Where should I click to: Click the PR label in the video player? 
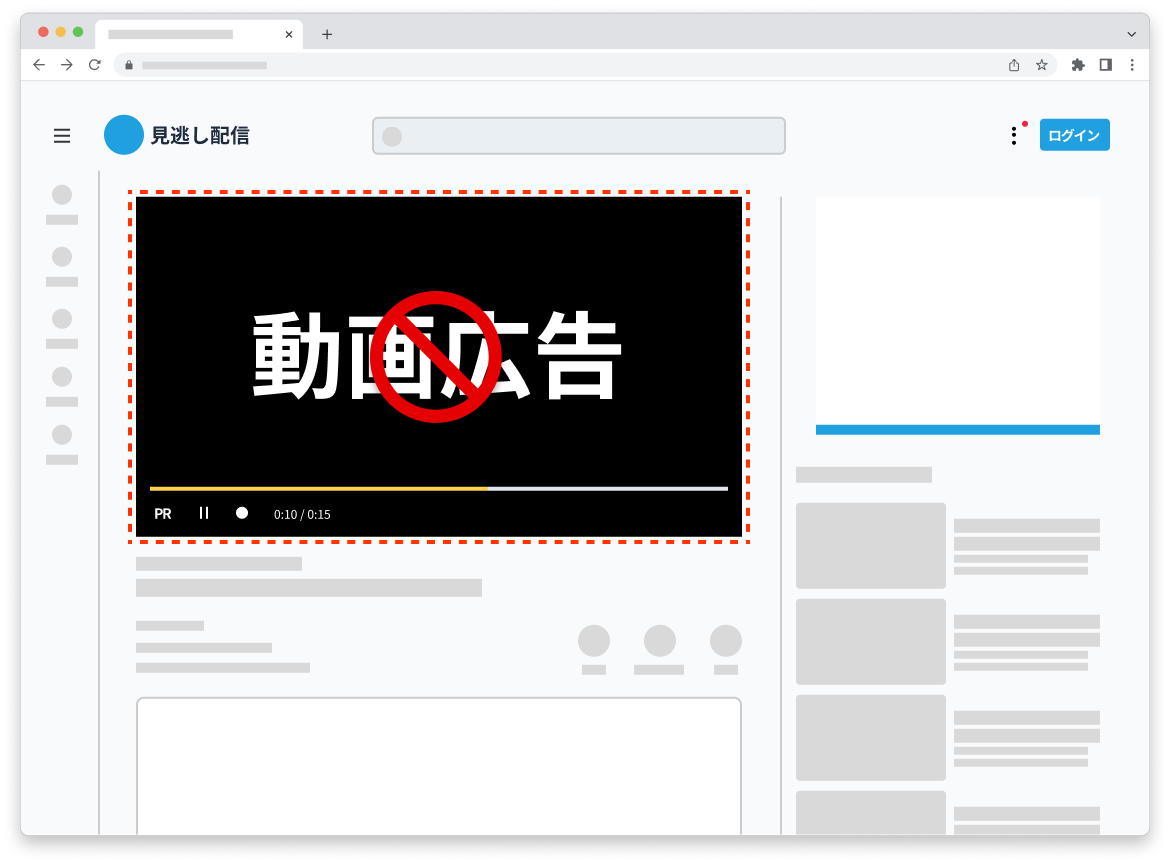pyautogui.click(x=163, y=513)
